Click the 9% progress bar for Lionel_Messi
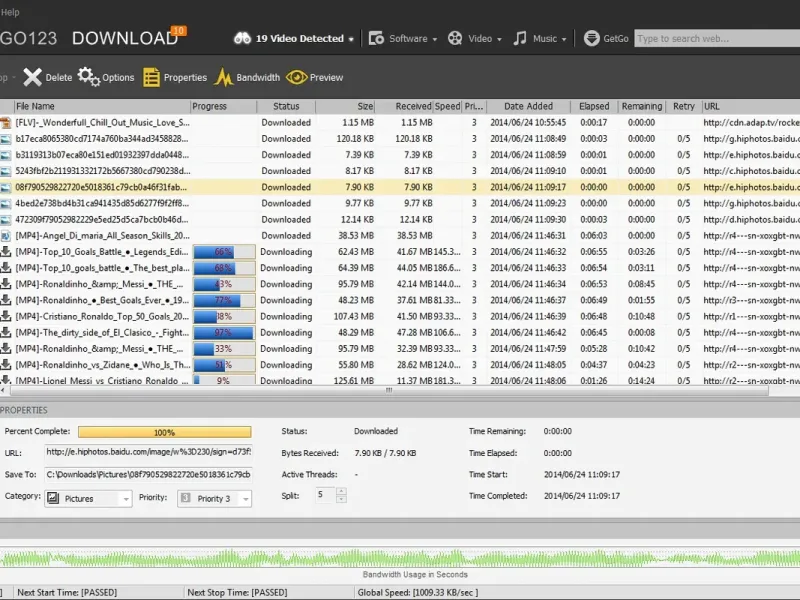 pyautogui.click(x=224, y=380)
